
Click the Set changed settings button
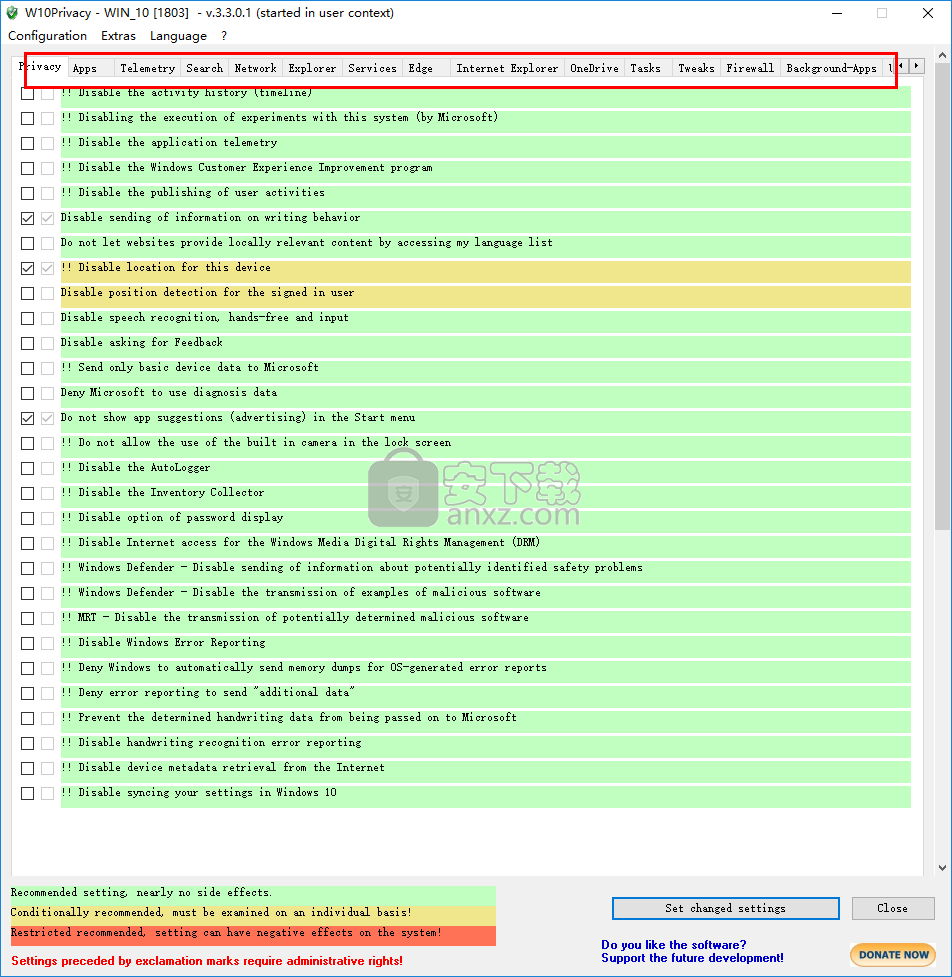click(x=726, y=908)
